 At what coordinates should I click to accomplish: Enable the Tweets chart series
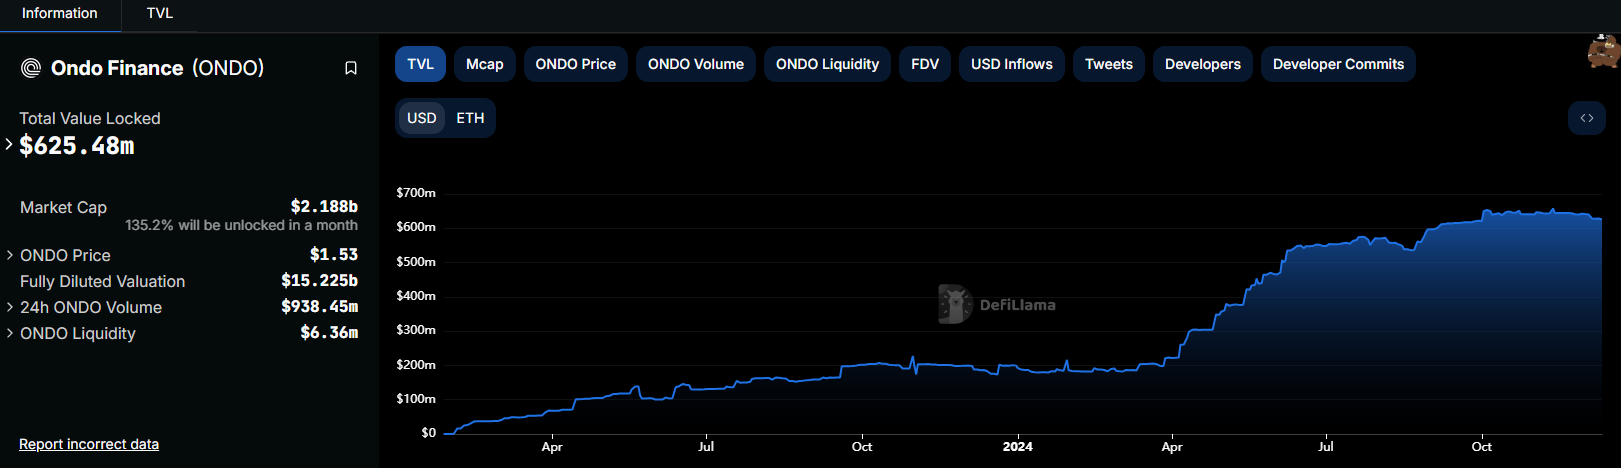click(x=1109, y=64)
